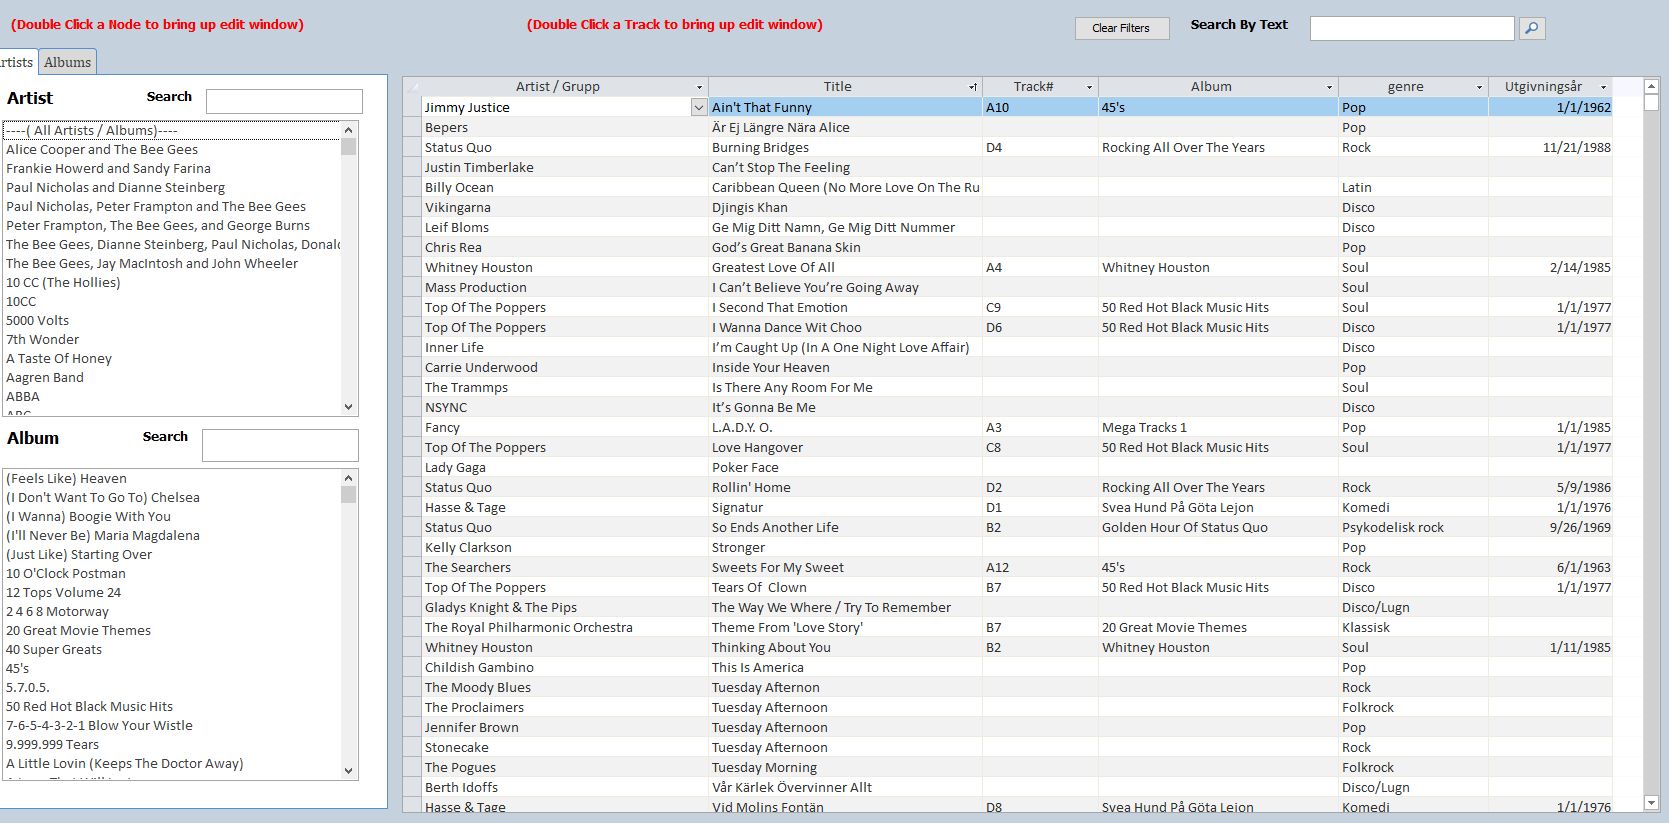Select 'ABBA' in the Artist list
This screenshot has height=823, width=1669.
pyautogui.click(x=172, y=396)
